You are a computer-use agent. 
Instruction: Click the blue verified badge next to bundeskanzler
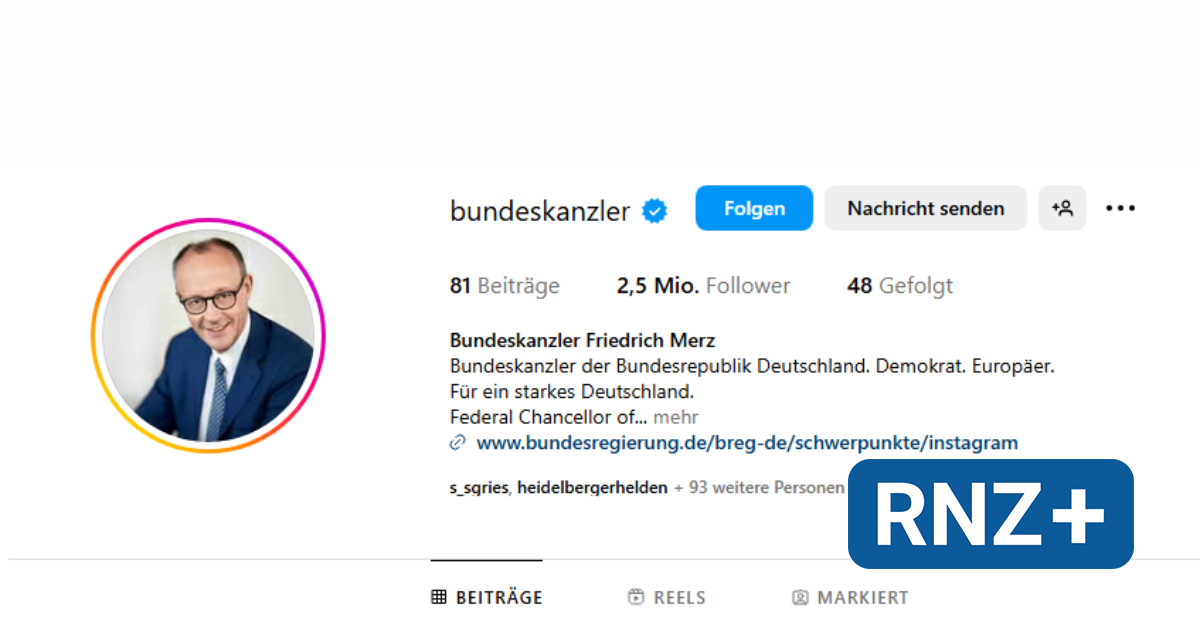[x=655, y=211]
